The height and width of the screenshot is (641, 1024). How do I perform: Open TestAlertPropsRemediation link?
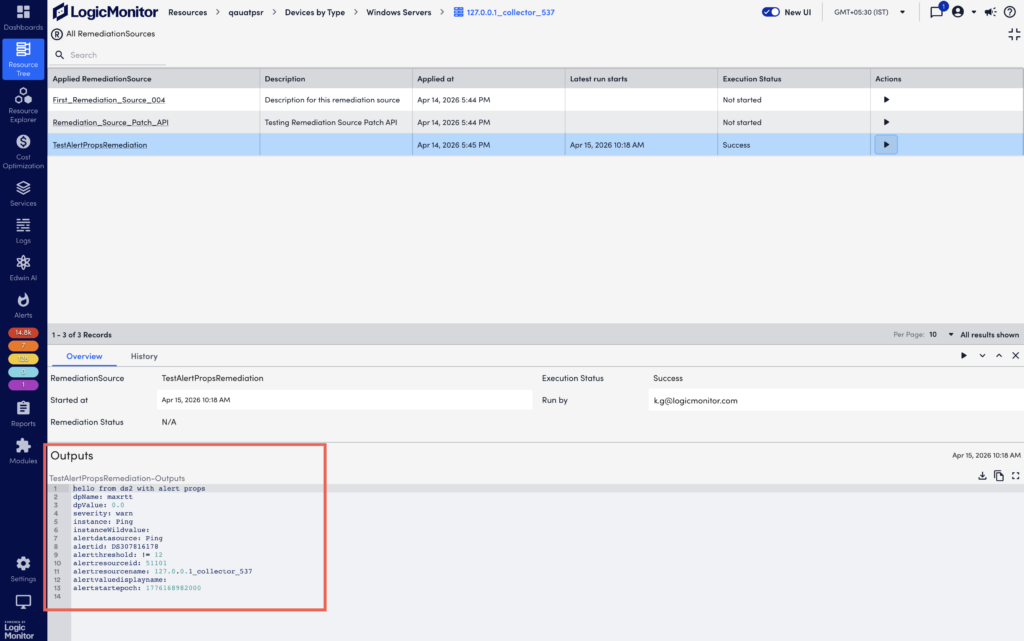click(99, 145)
